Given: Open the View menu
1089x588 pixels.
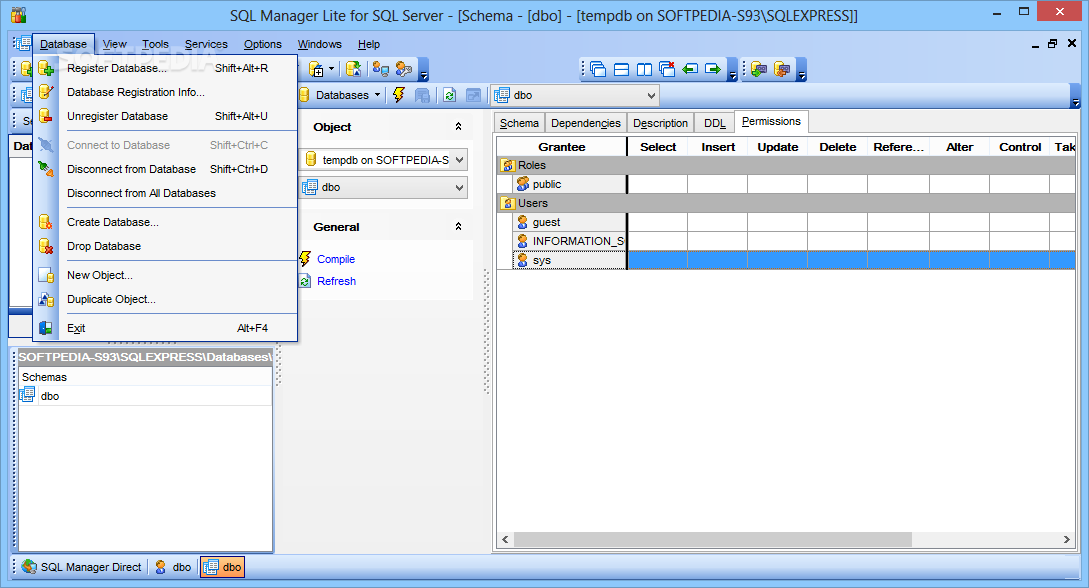Looking at the screenshot, I should (115, 44).
